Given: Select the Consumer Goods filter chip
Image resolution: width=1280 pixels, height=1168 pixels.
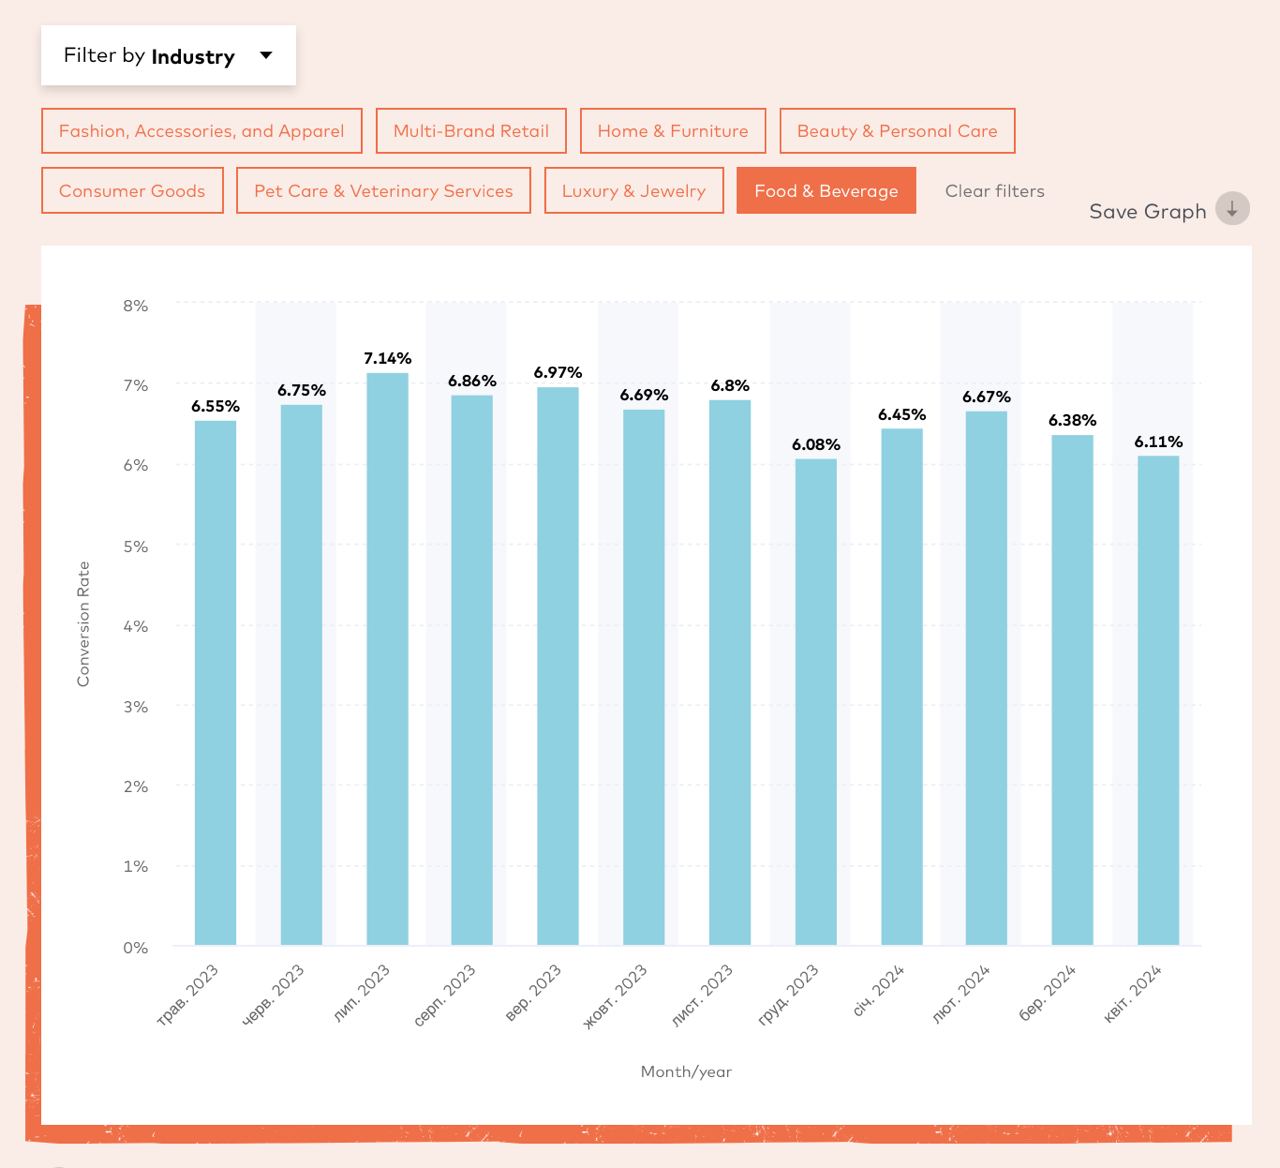Looking at the screenshot, I should [x=132, y=191].
